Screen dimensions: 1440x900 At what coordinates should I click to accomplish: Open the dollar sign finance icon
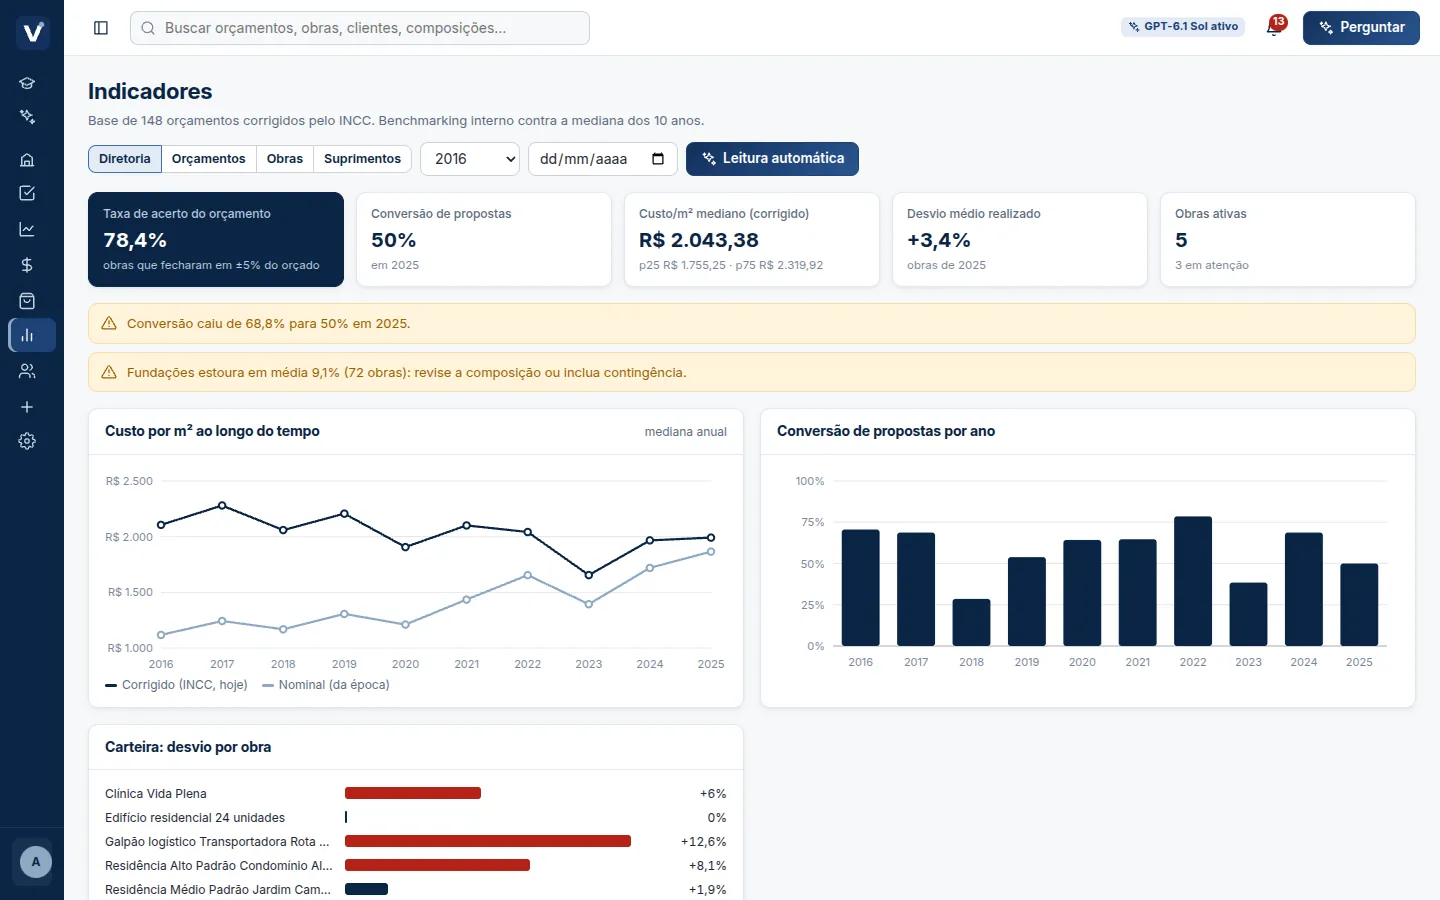click(27, 265)
